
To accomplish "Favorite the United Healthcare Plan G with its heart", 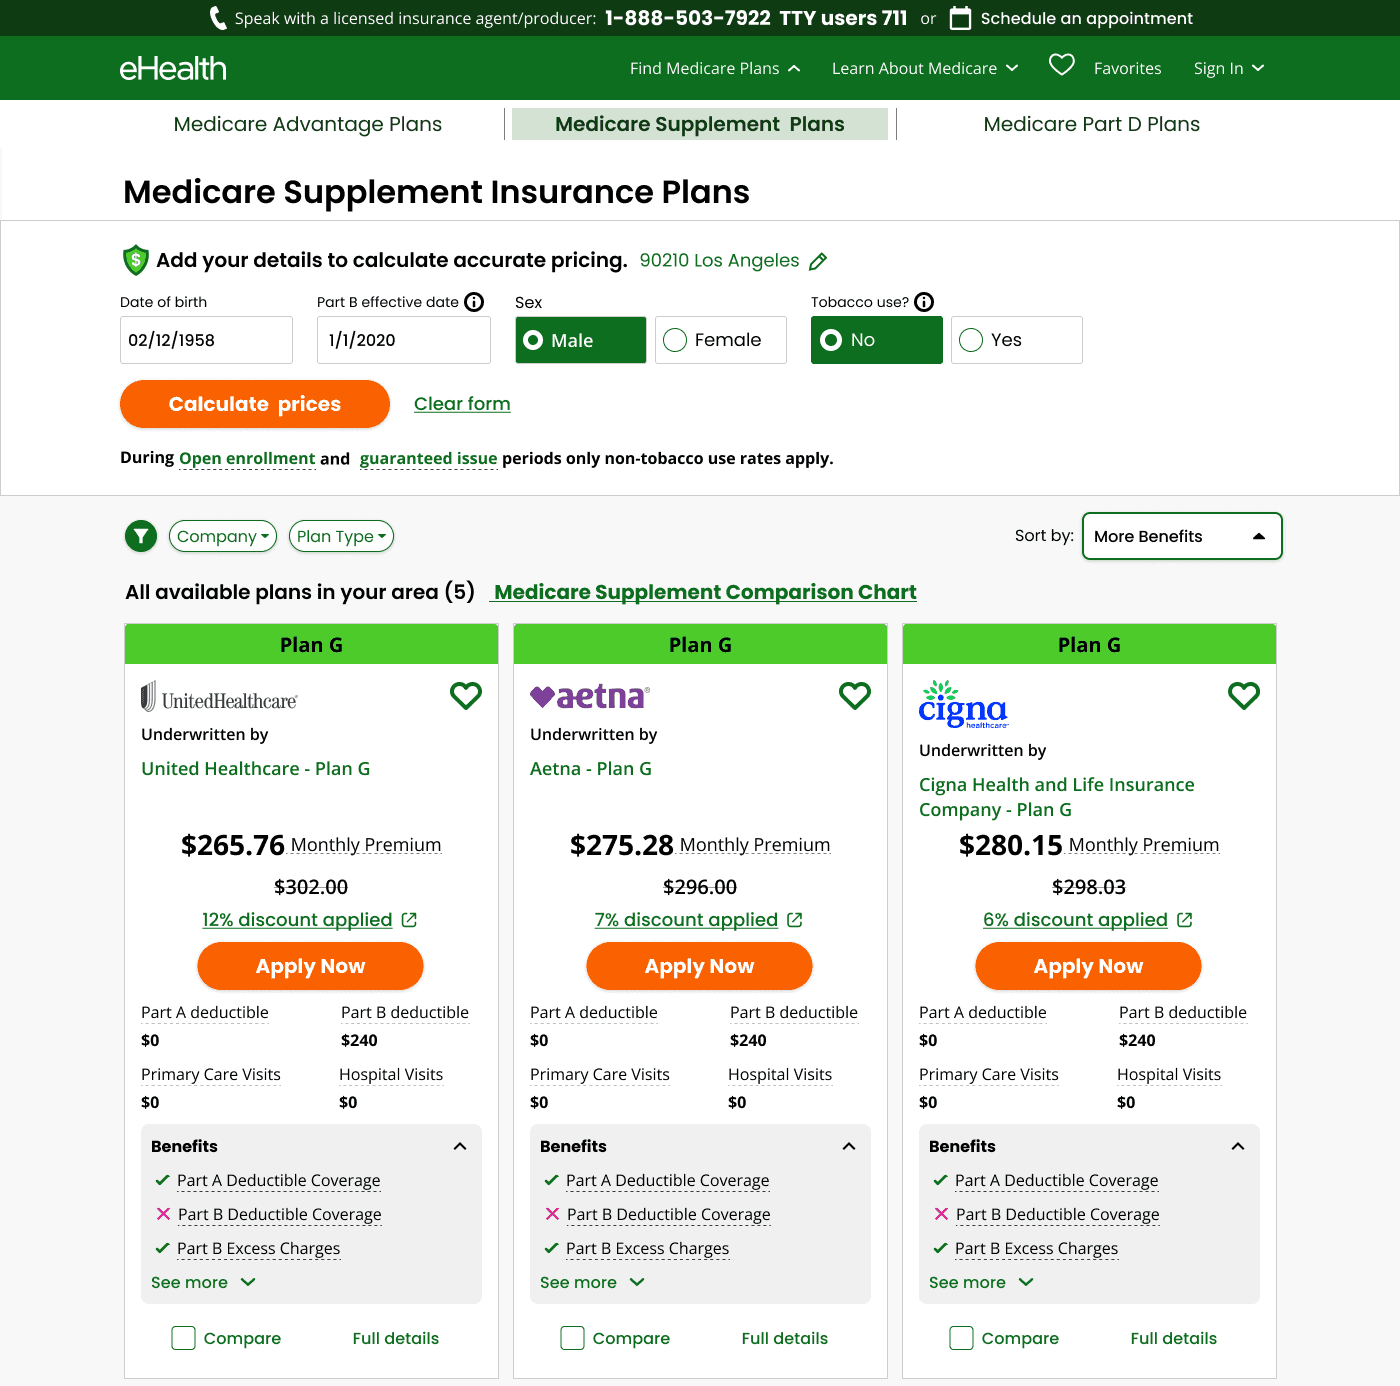I will (466, 695).
